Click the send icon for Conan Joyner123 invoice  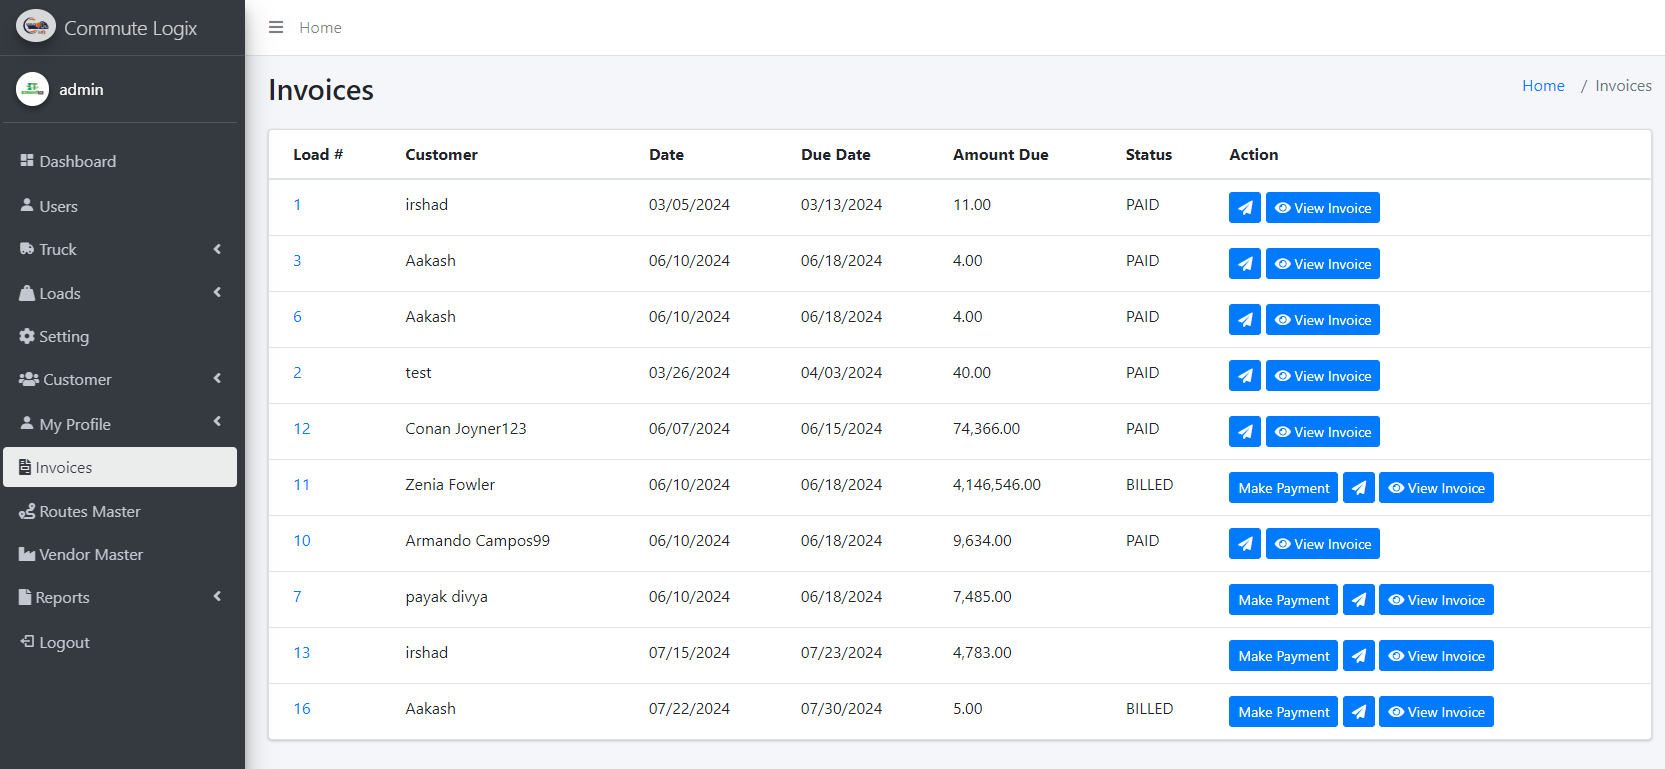click(1244, 432)
